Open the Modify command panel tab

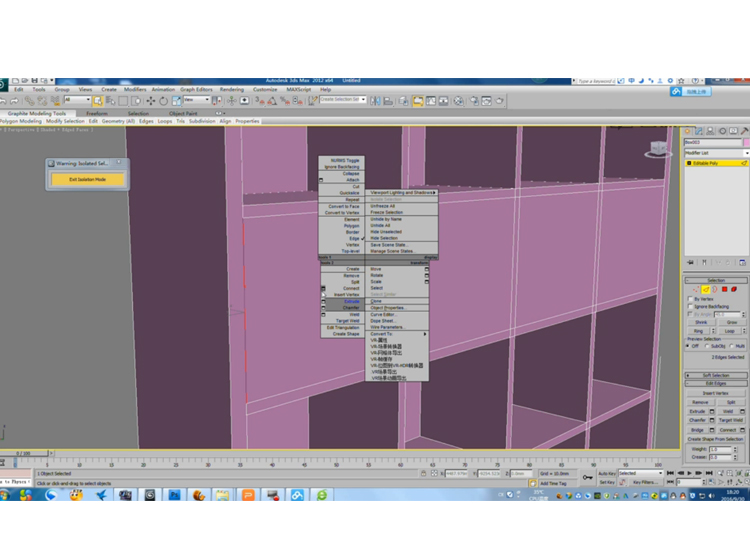coord(699,131)
